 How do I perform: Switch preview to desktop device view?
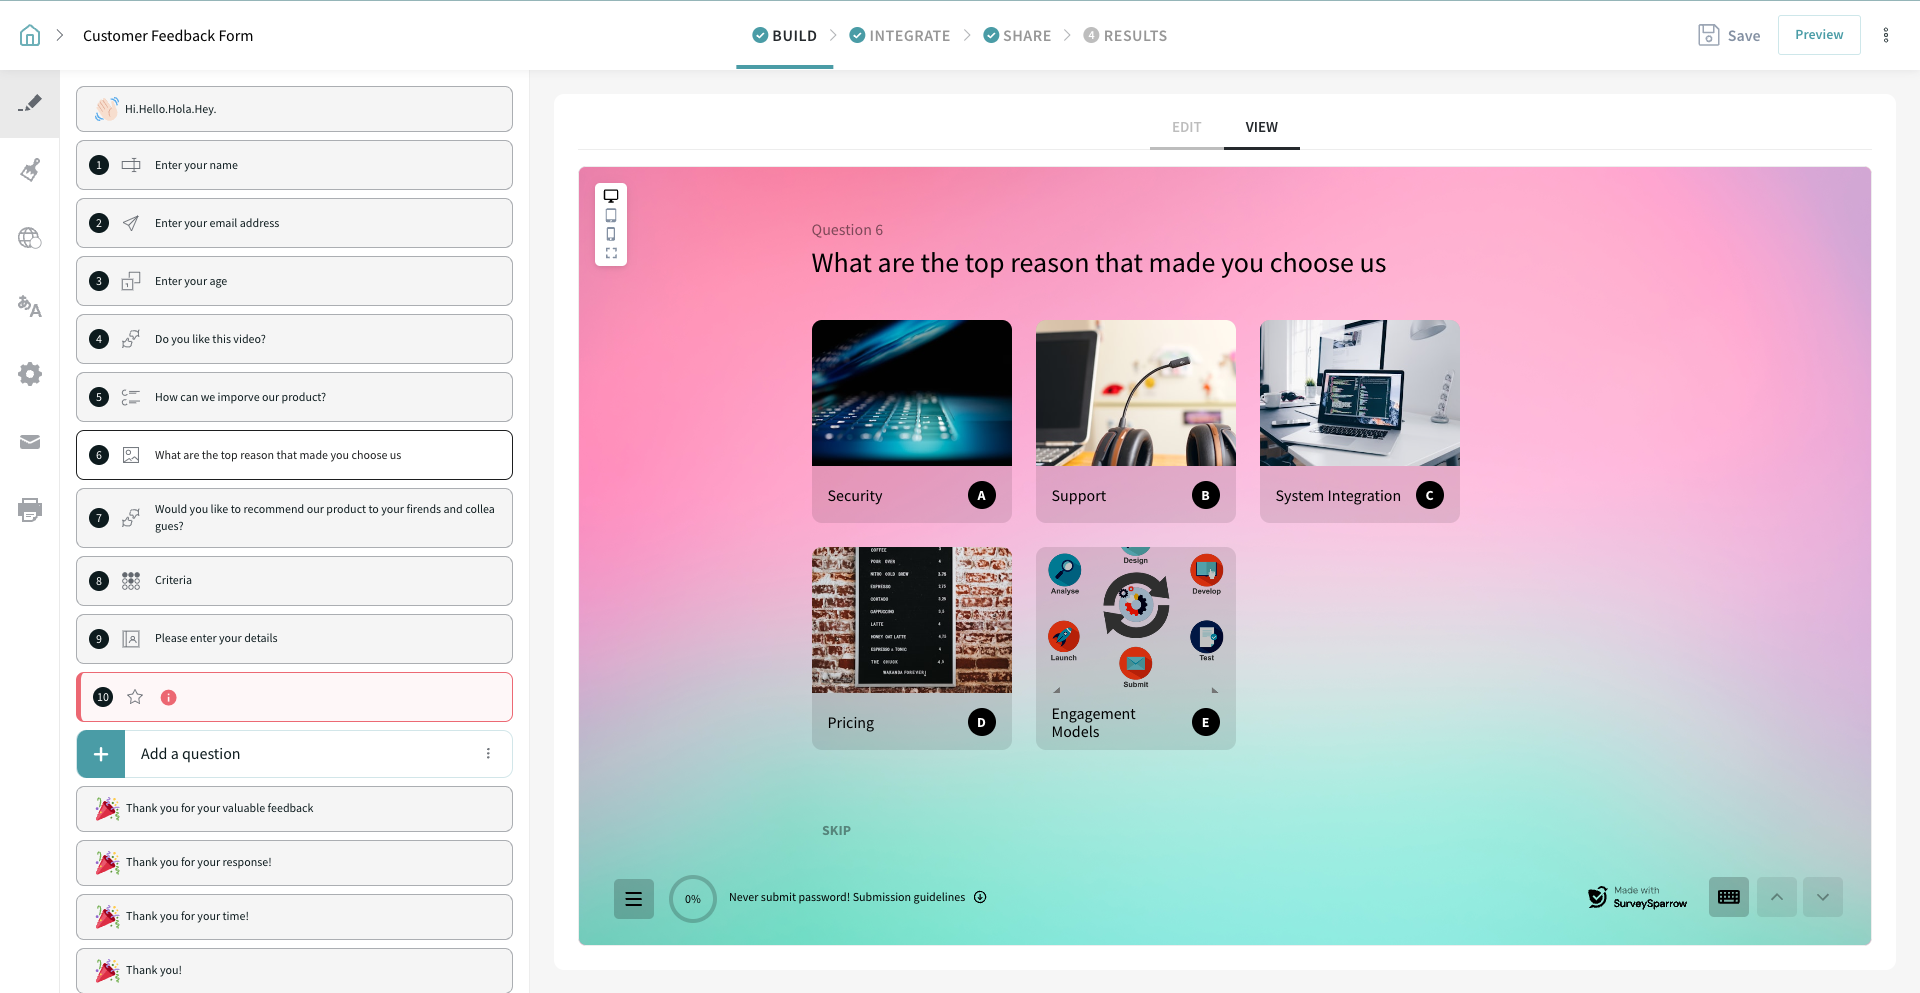click(611, 196)
